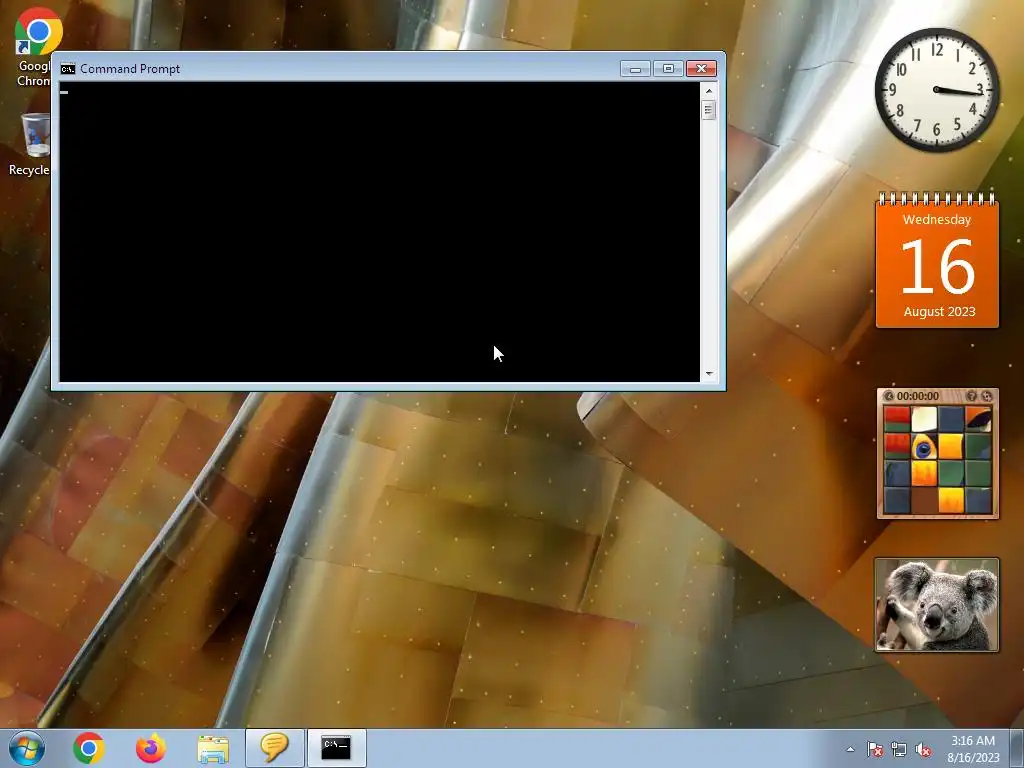The height and width of the screenshot is (768, 1024).
Task: Open the yellow chat bubble taskbar app
Action: (274, 748)
